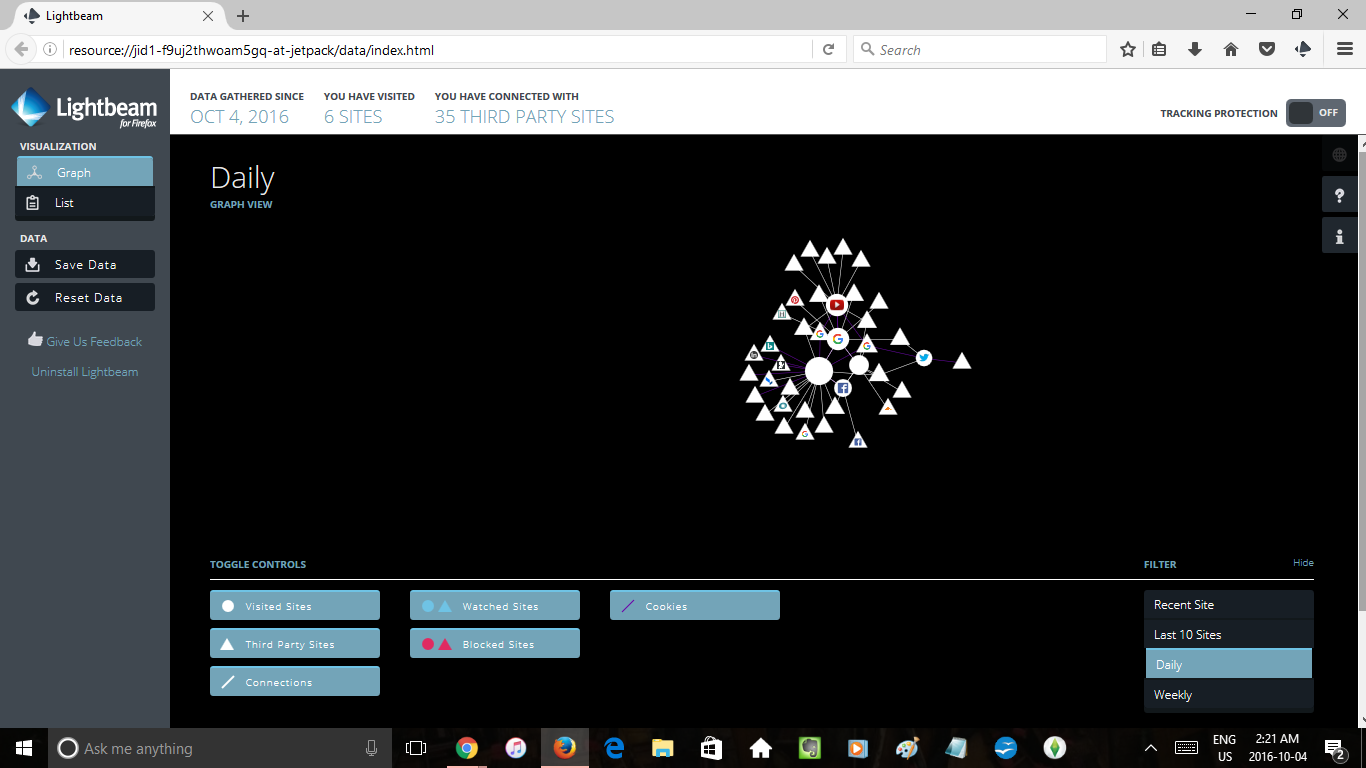Open the site info globe panel button
This screenshot has width=1366, height=768.
(1340, 155)
